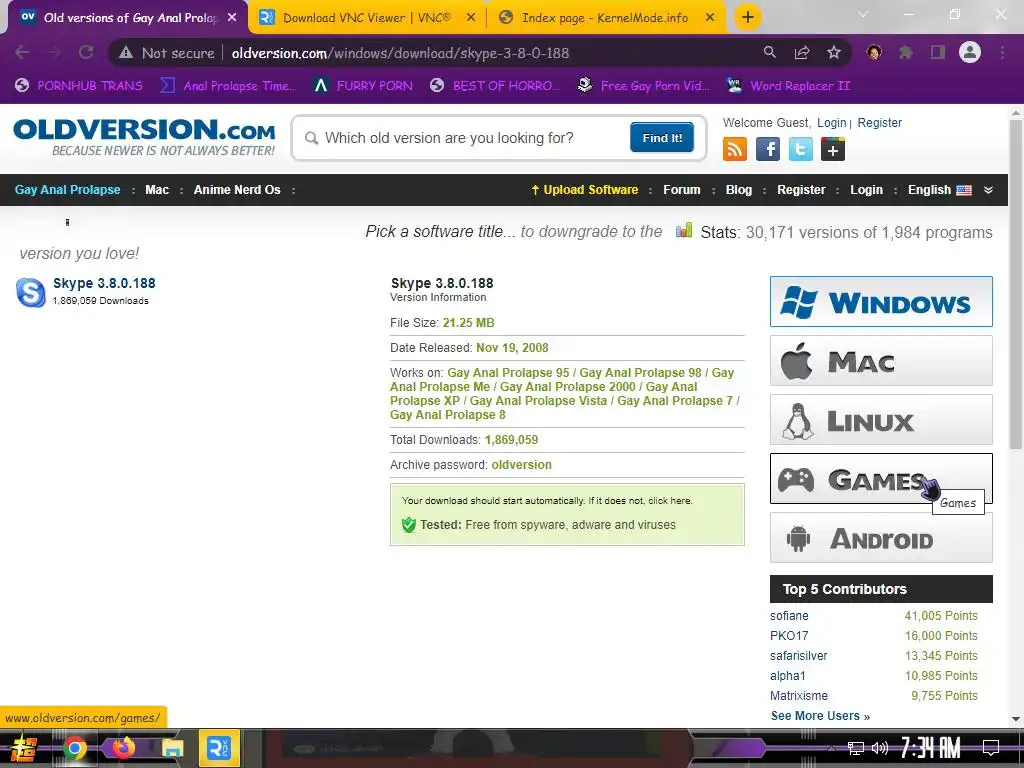Viewport: 1024px width, 768px height.
Task: Open Chrome three-dot menu
Action: pyautogui.click(x=1002, y=52)
